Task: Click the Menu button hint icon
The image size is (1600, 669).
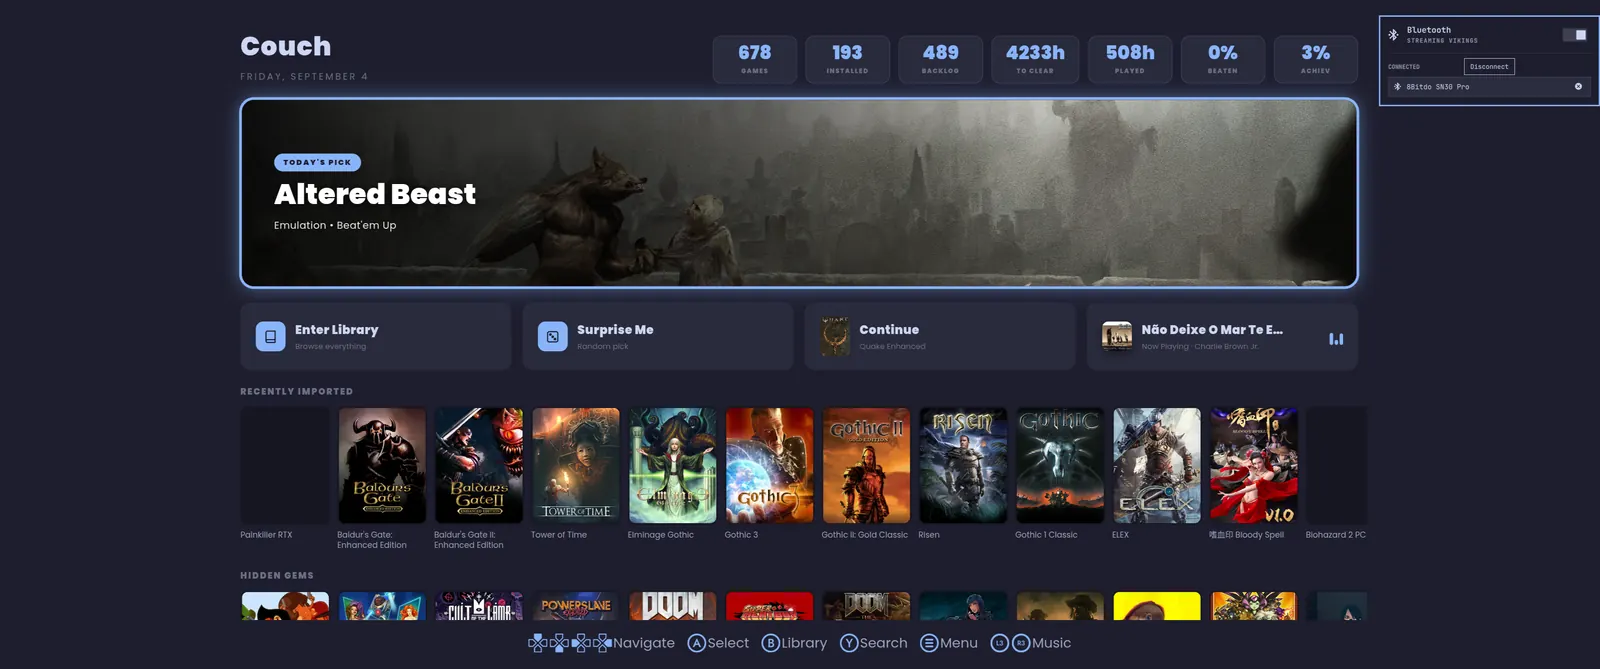Action: 929,643
